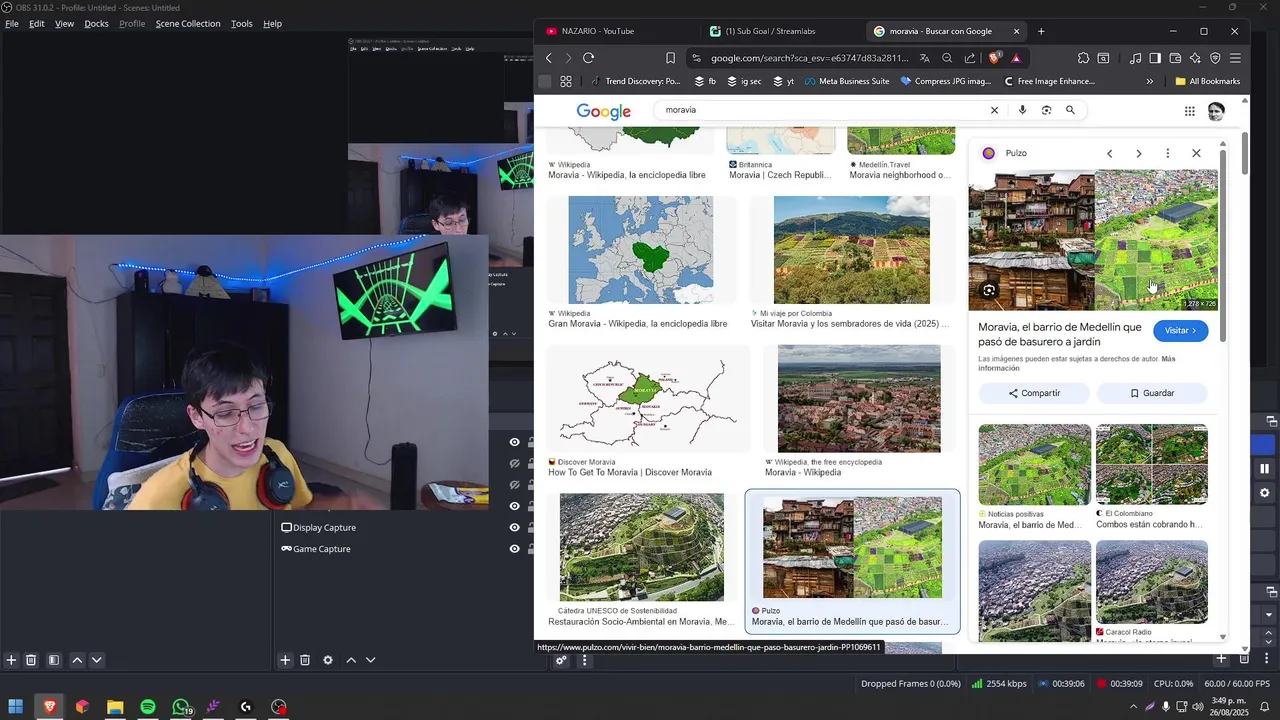Open OBS recording settings gear below pause
Screen dimensions: 1280x720
coord(1264,493)
